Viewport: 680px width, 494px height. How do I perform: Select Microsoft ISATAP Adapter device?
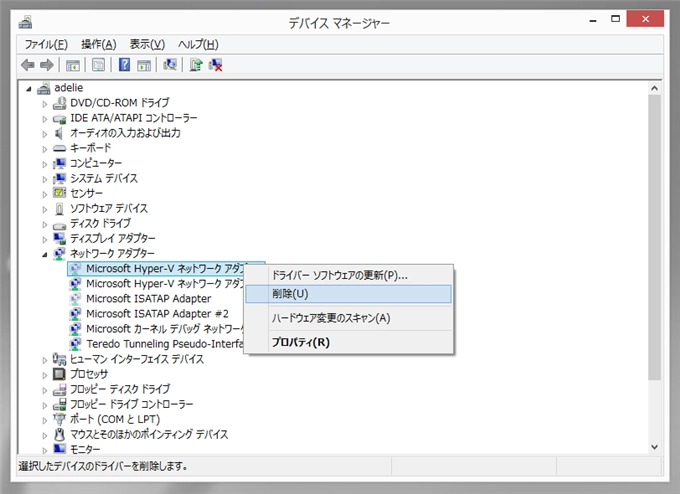point(148,299)
